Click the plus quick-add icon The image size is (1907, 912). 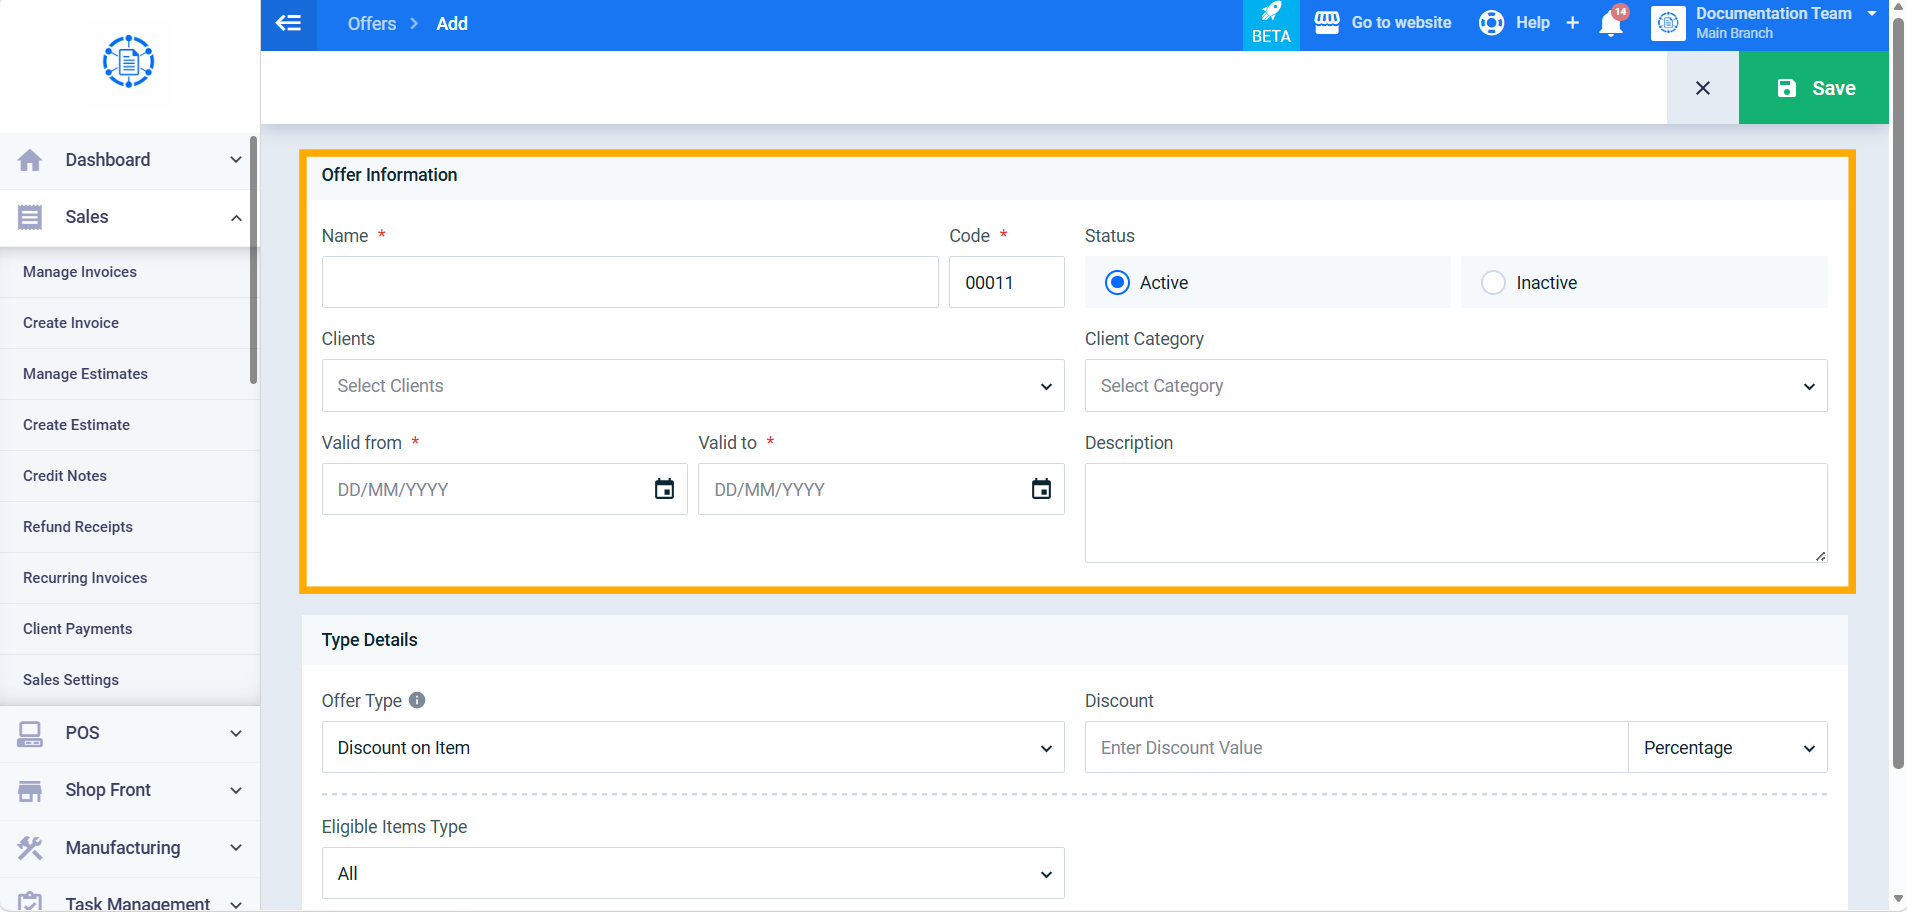(x=1573, y=23)
